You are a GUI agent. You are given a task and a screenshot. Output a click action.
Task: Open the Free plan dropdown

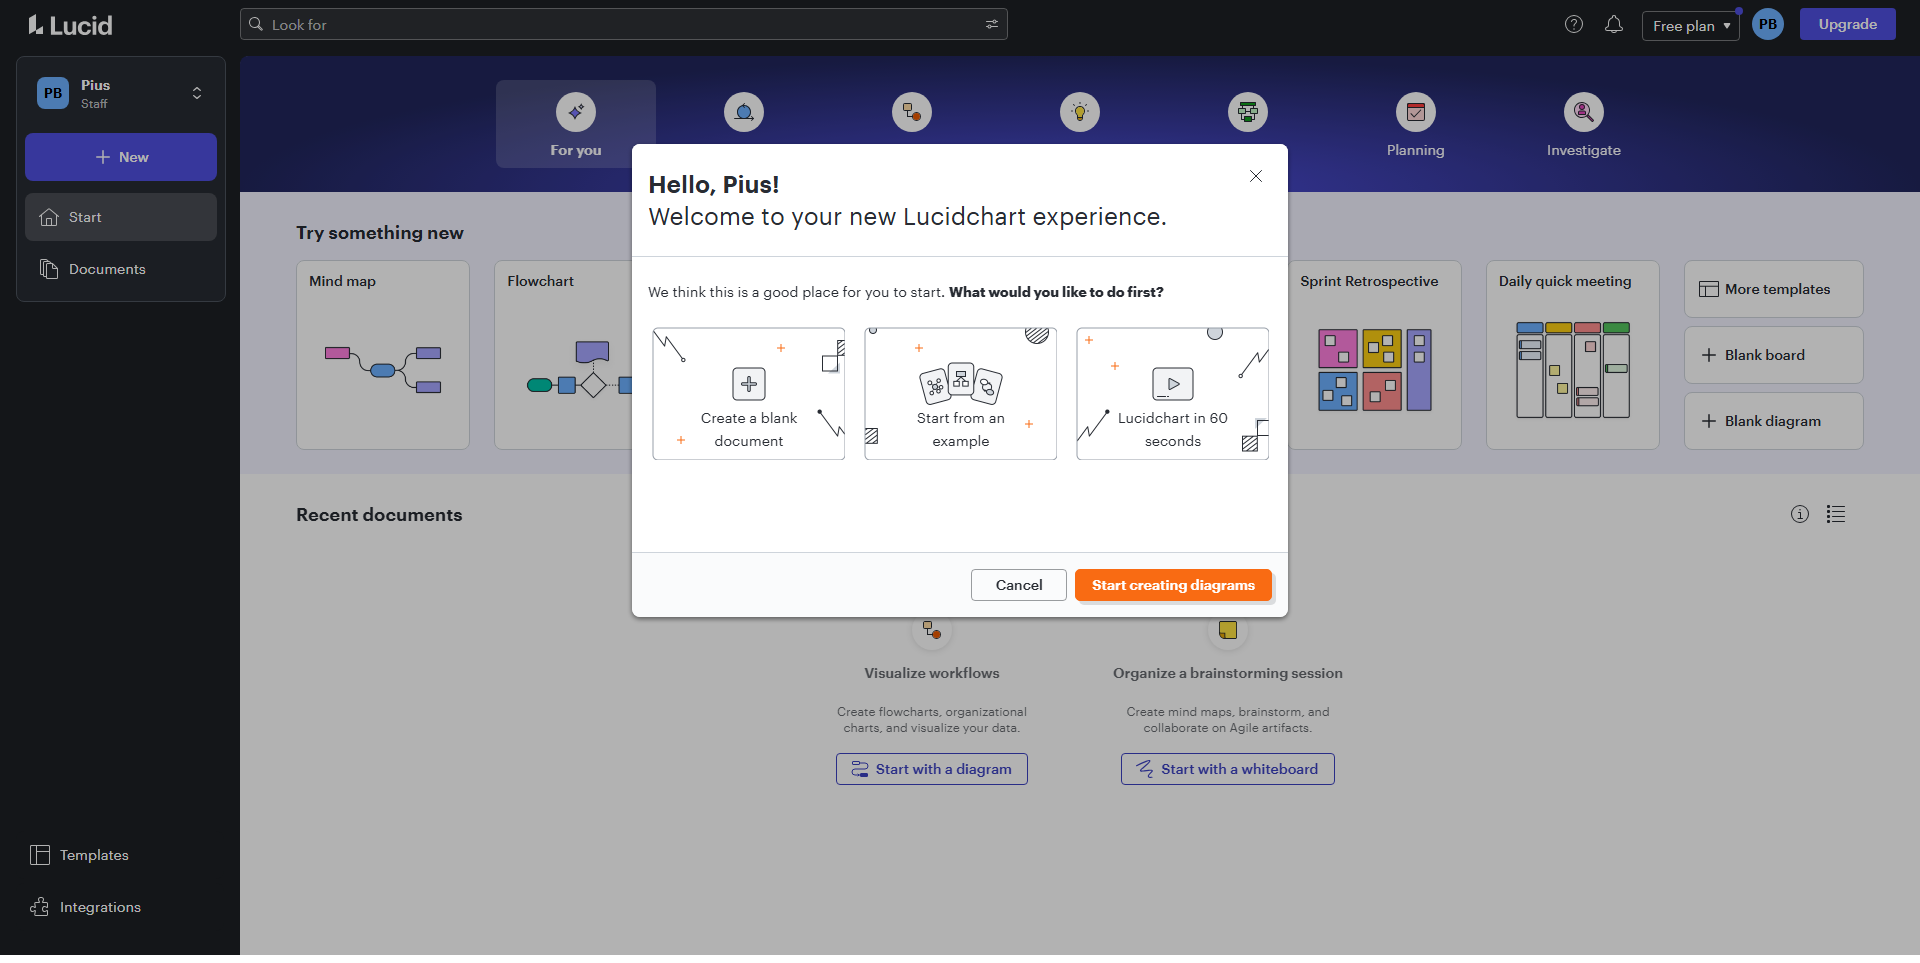1690,26
